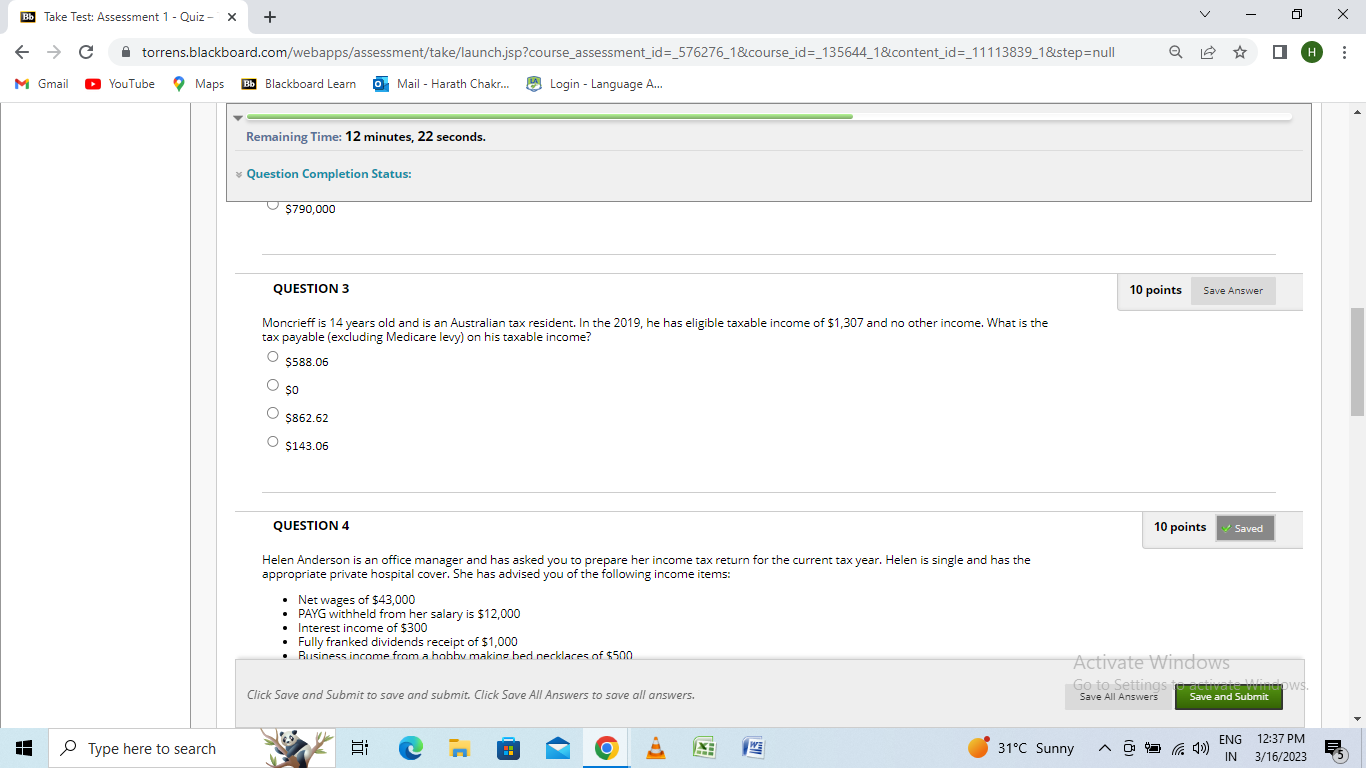Open Excel from the taskbar
Image resolution: width=1366 pixels, height=768 pixels.
pos(705,748)
